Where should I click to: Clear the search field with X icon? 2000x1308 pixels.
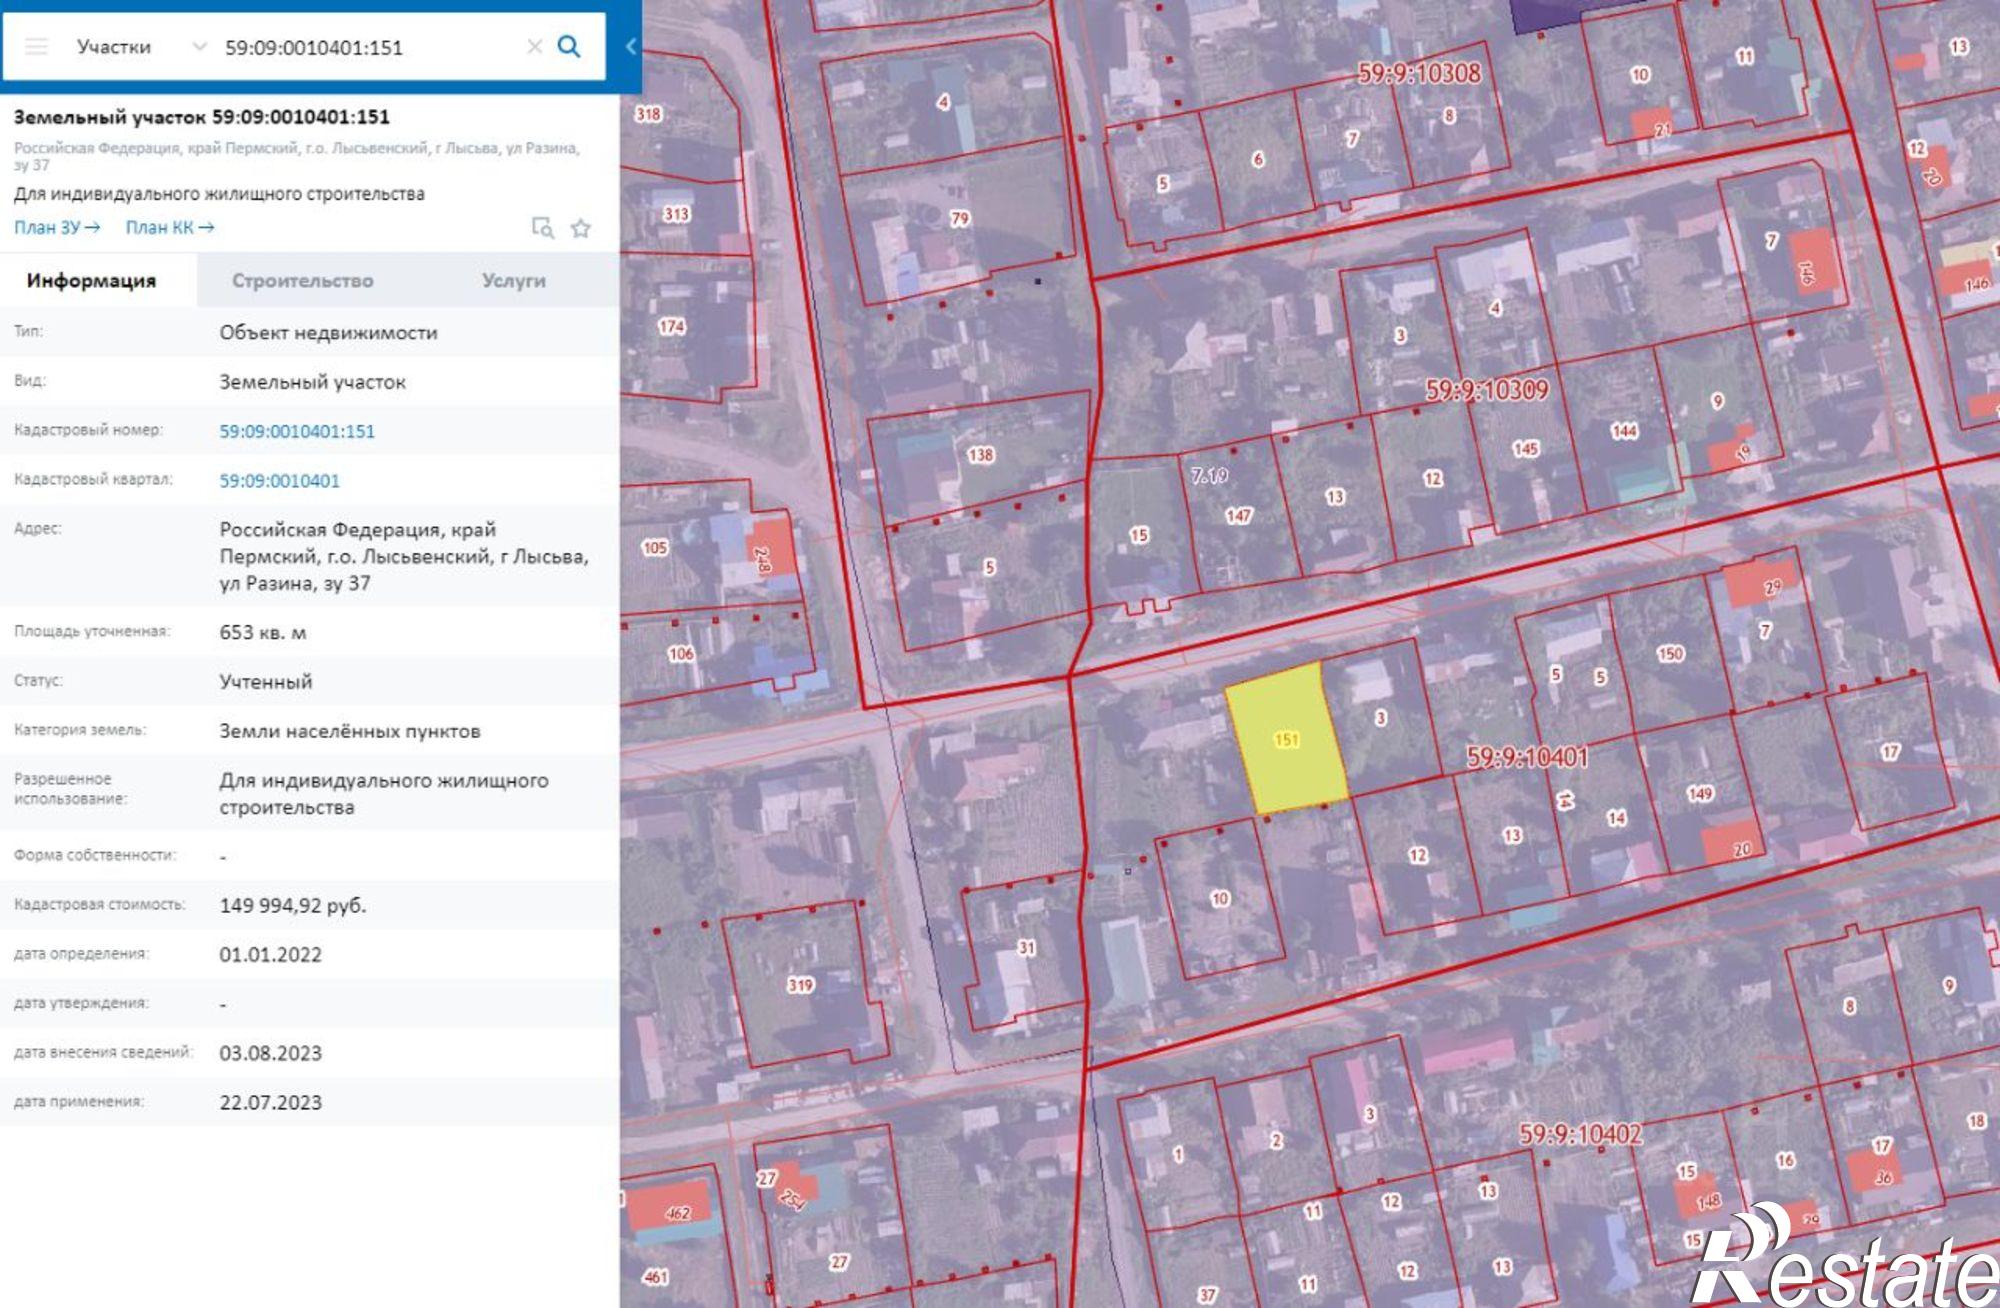click(x=534, y=47)
